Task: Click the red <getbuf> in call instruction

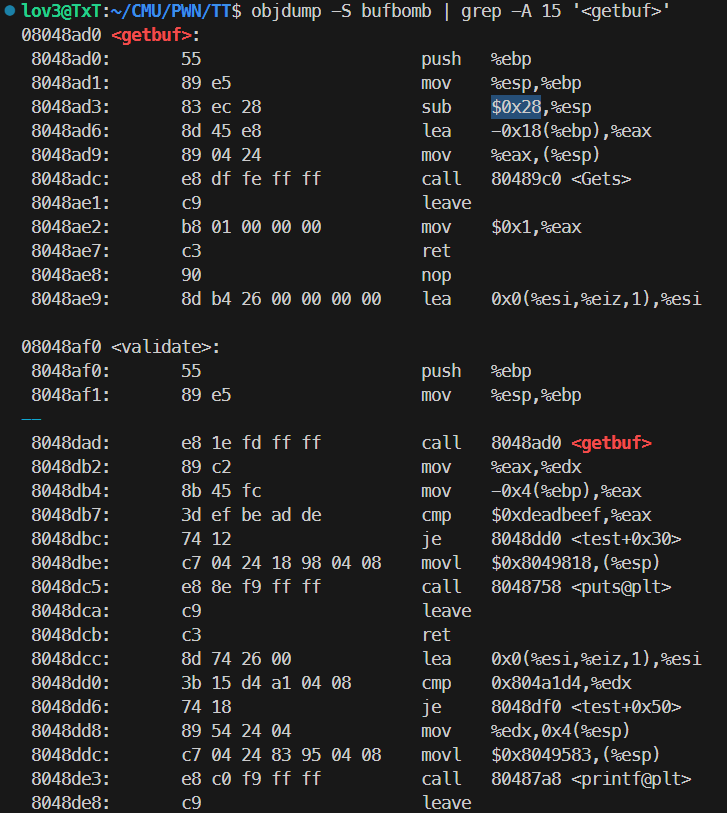Action: (611, 443)
